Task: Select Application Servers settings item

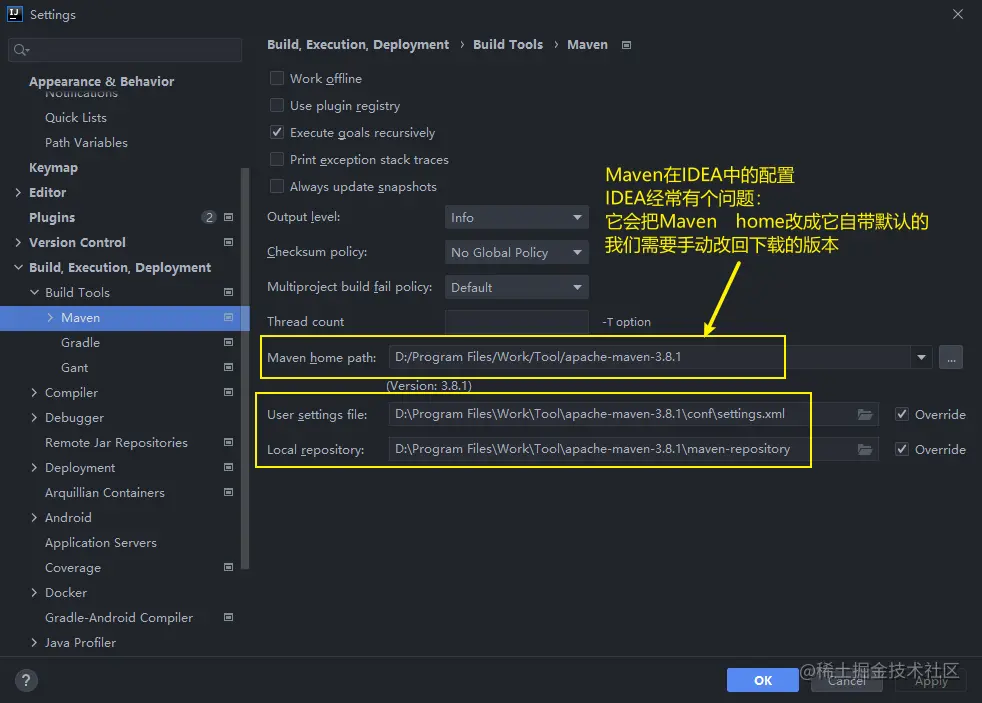Action: (101, 543)
